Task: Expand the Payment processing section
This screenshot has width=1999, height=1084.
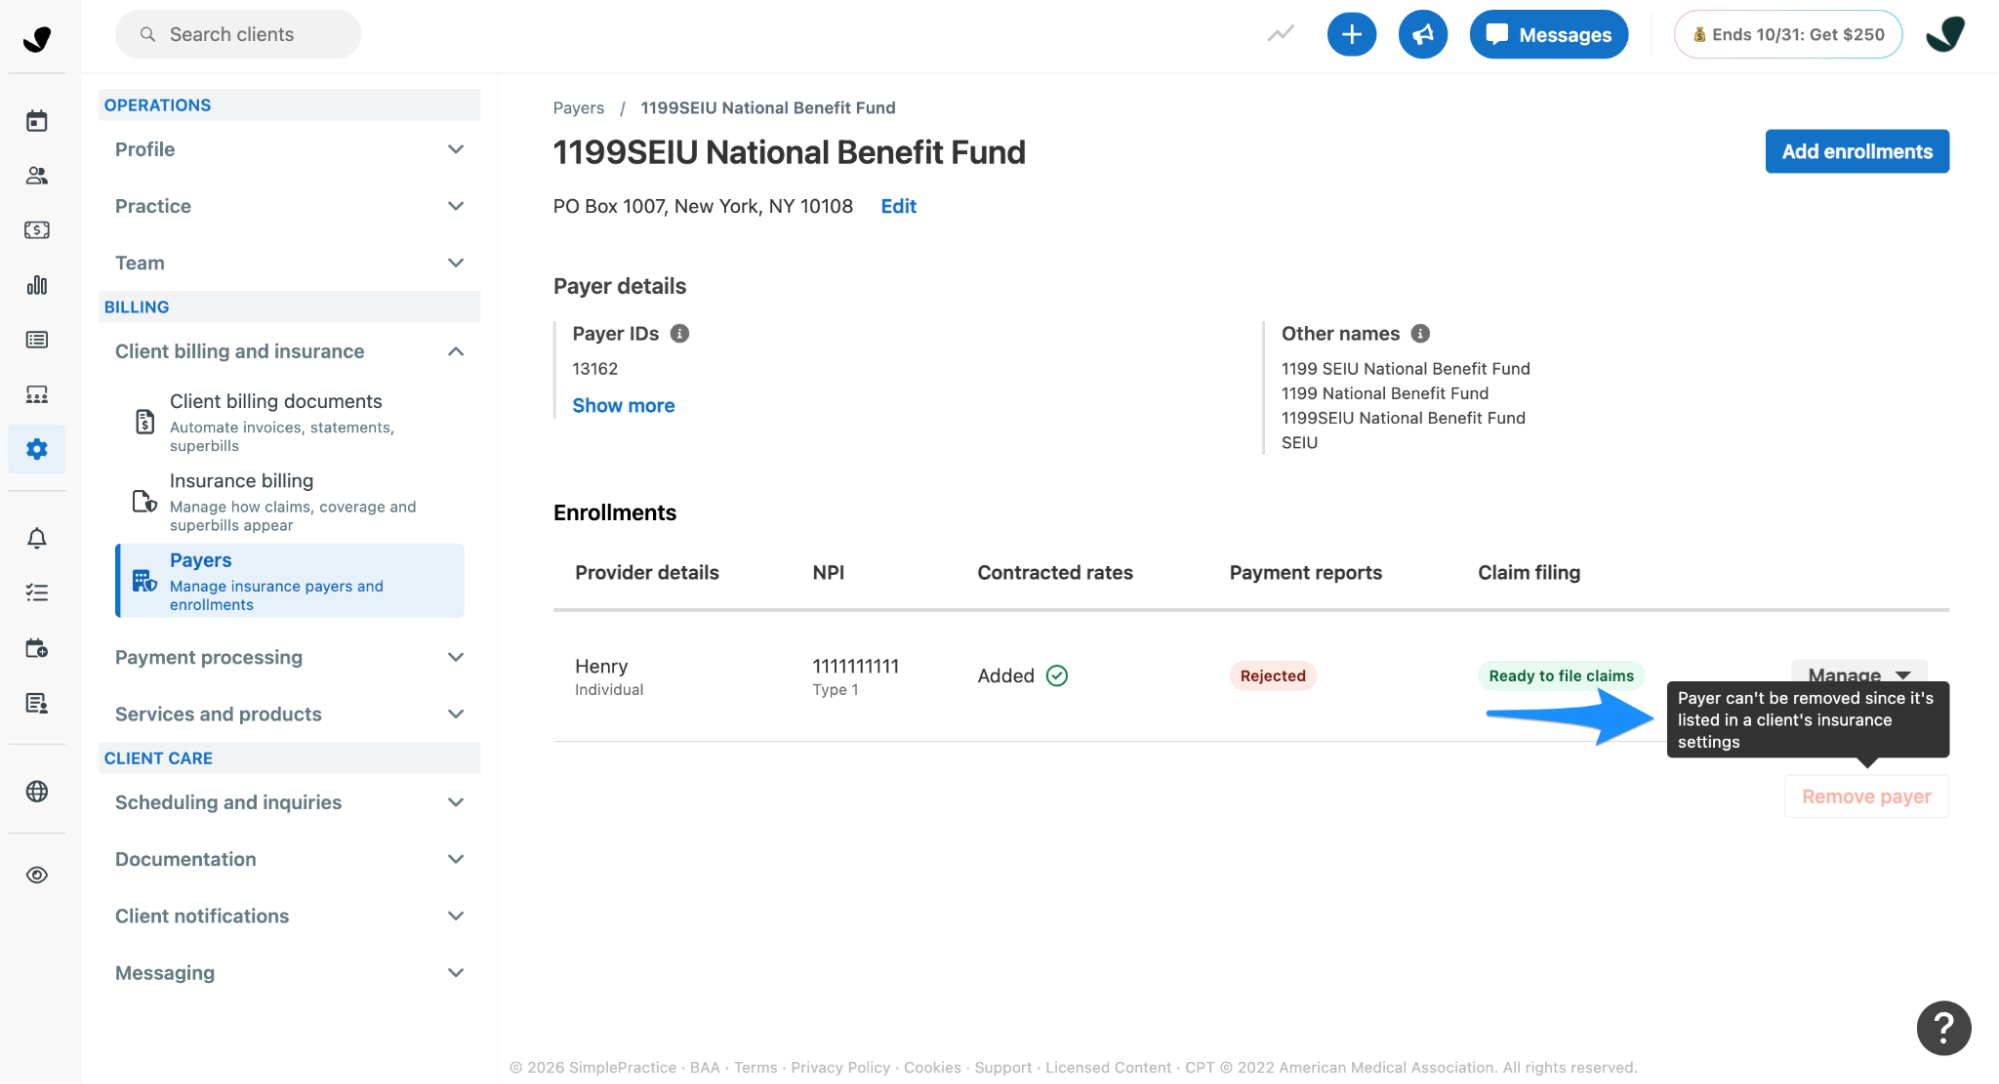Action: [x=289, y=657]
